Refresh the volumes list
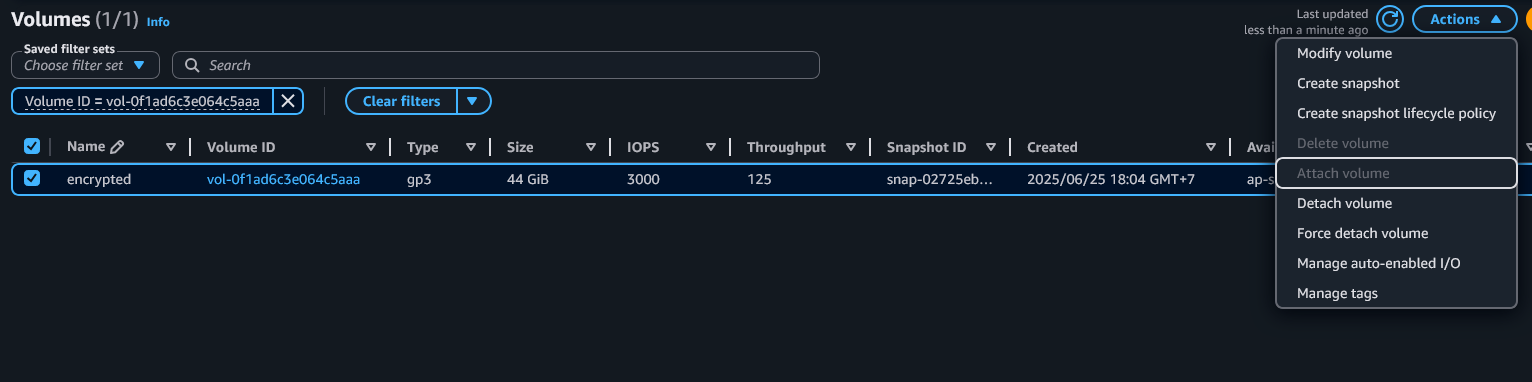This screenshot has height=382, width=1532. pyautogui.click(x=1390, y=19)
